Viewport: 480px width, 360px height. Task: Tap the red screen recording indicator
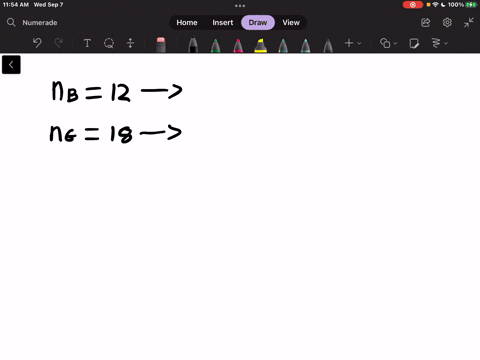point(413,5)
